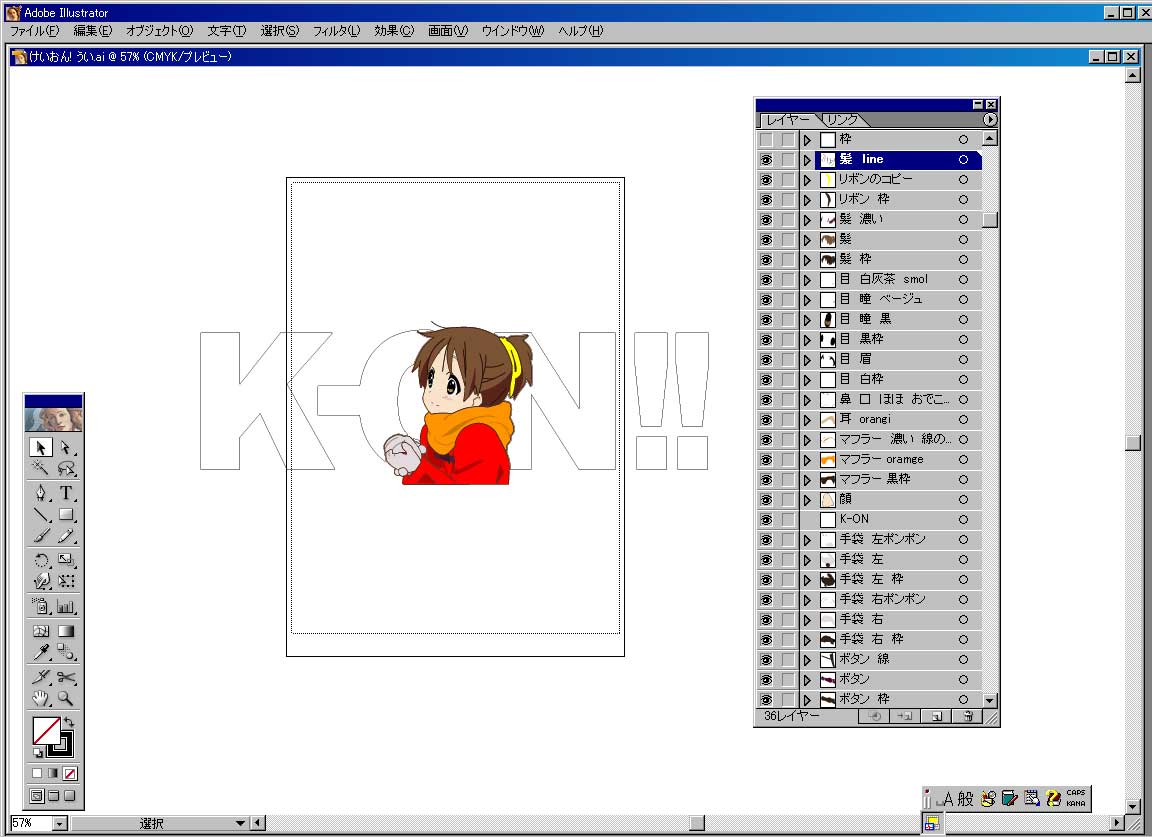Expand the 手袋 右ポンポン layer
This screenshot has width=1152, height=837.
point(807,600)
